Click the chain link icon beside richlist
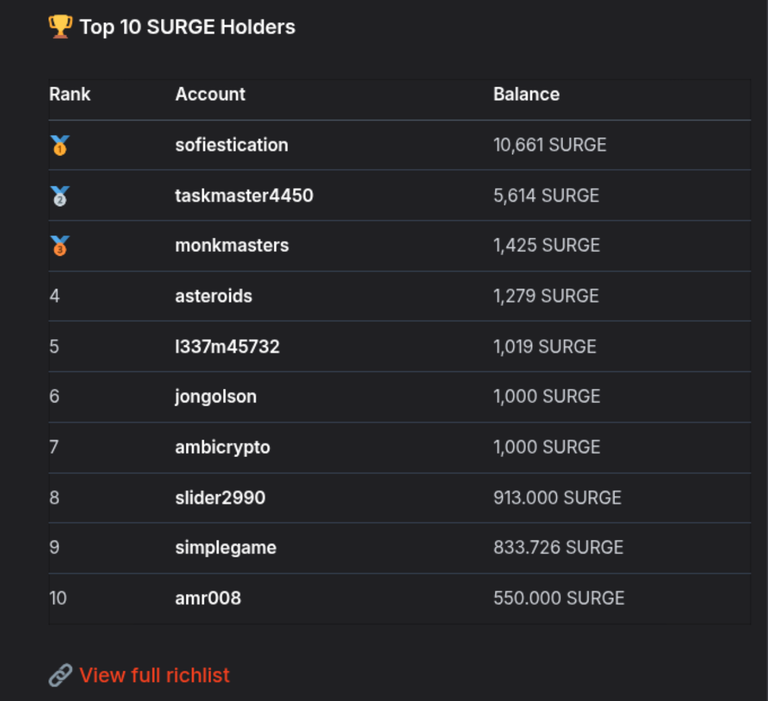This screenshot has height=701, width=768. click(x=61, y=676)
